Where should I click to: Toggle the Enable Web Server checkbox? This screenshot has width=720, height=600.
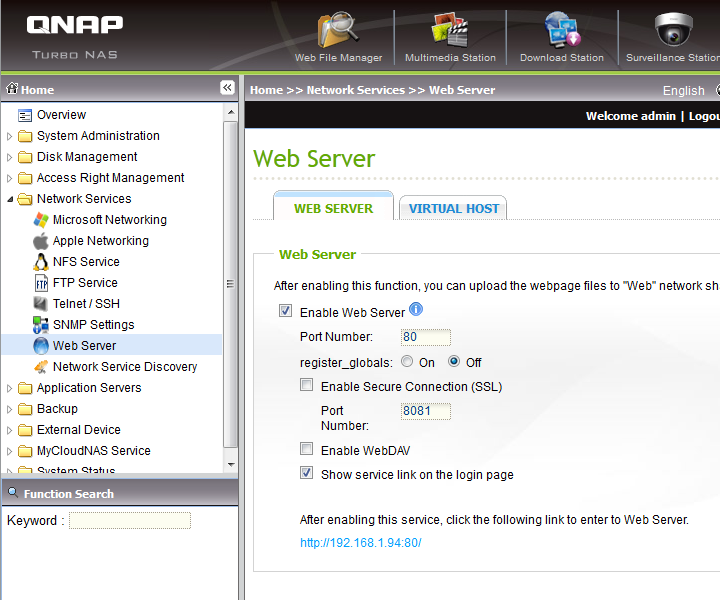pyautogui.click(x=286, y=312)
